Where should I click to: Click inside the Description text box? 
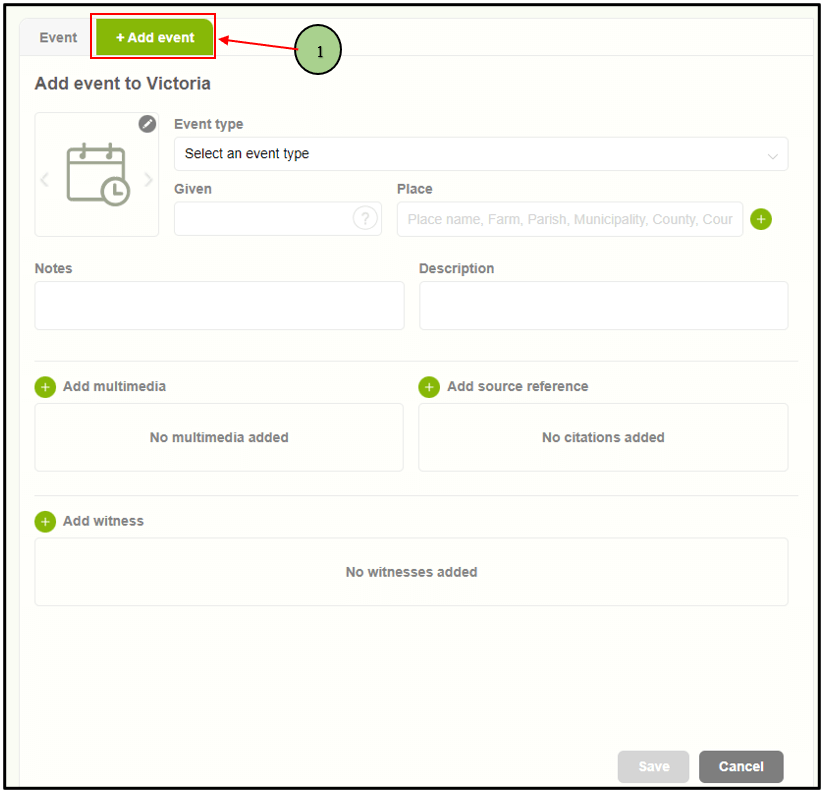[603, 305]
